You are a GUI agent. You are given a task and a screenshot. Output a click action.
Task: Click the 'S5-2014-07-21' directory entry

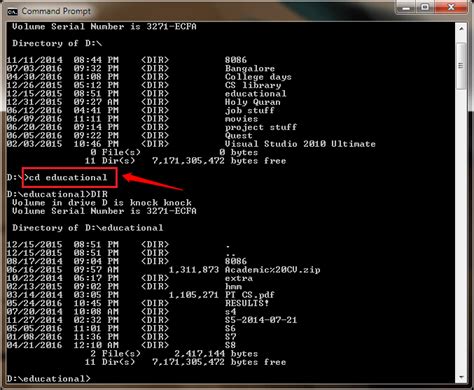(261, 320)
